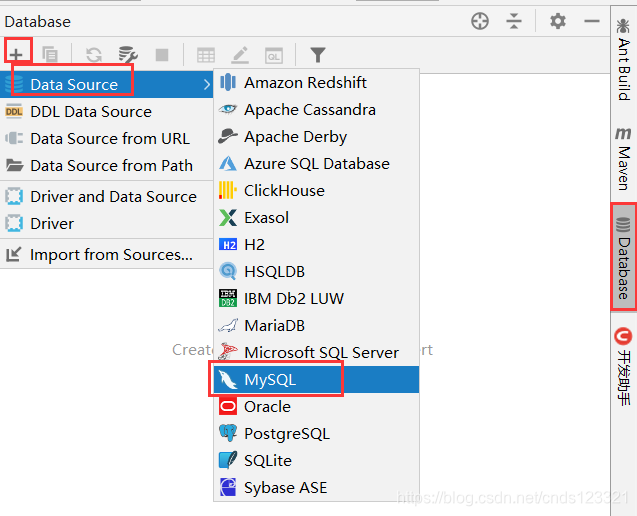Open Database panel gear settings
This screenshot has height=516, width=637.
[x=558, y=21]
